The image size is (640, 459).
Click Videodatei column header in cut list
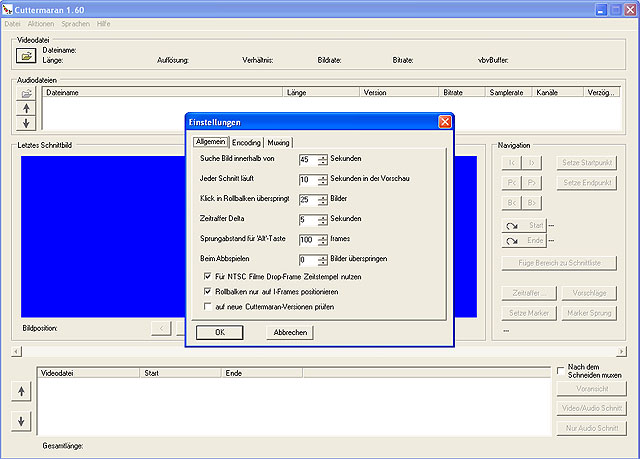pos(89,373)
